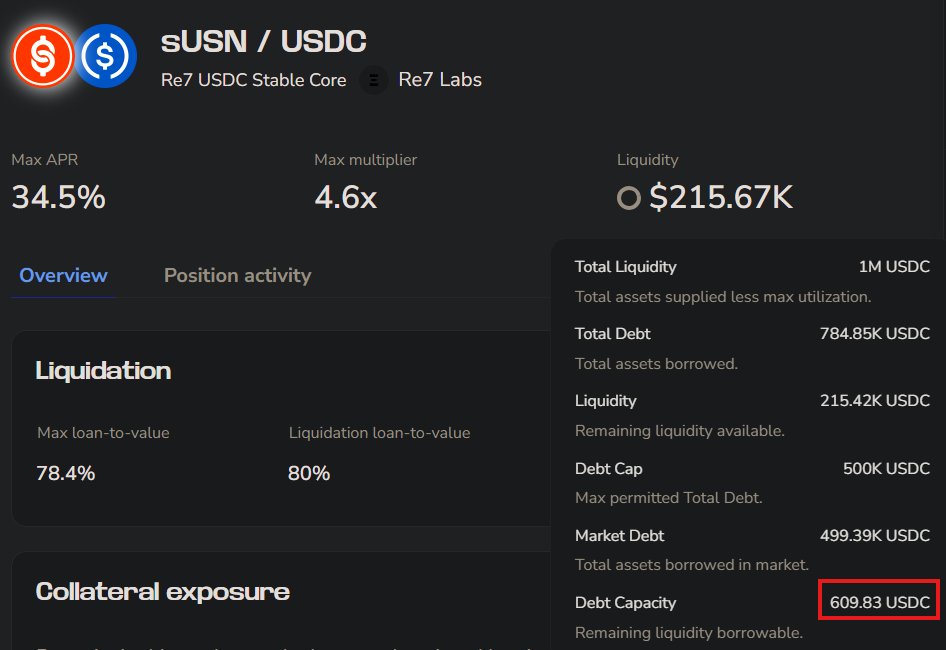Viewport: 946px width, 650px height.
Task: Click the $215.67K liquidity value
Action: (721, 197)
